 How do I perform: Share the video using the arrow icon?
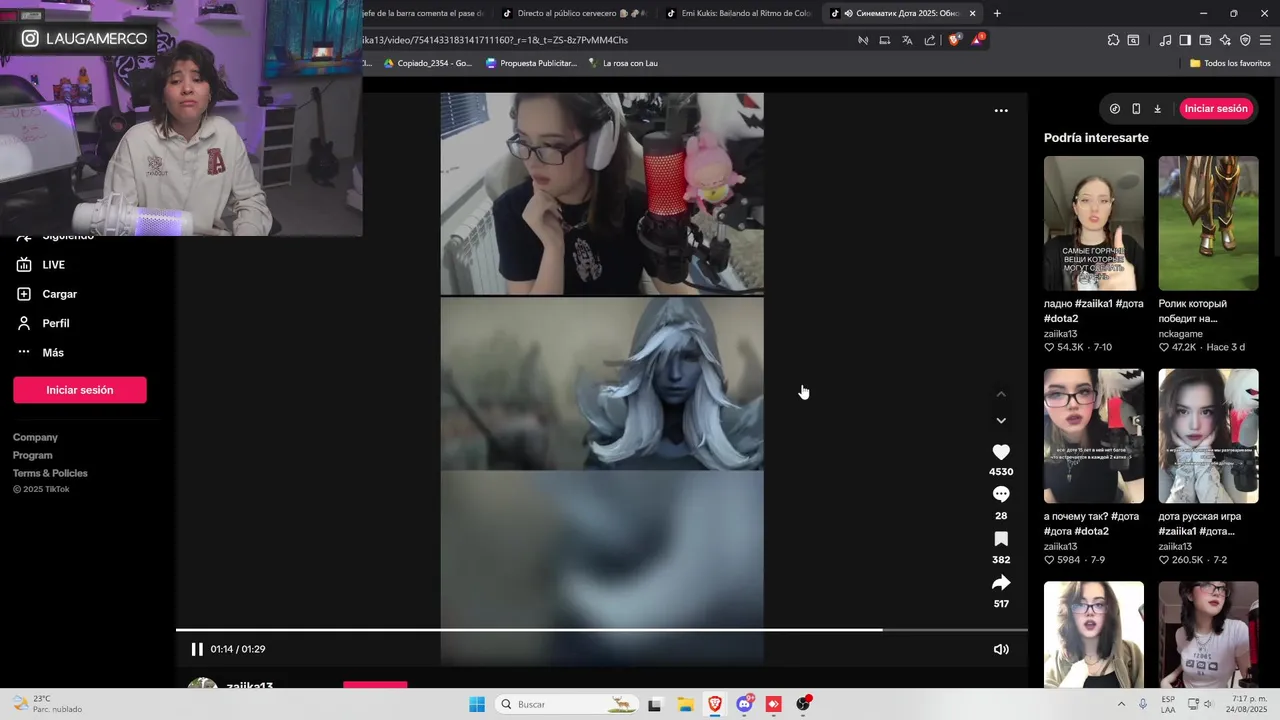[x=1001, y=583]
